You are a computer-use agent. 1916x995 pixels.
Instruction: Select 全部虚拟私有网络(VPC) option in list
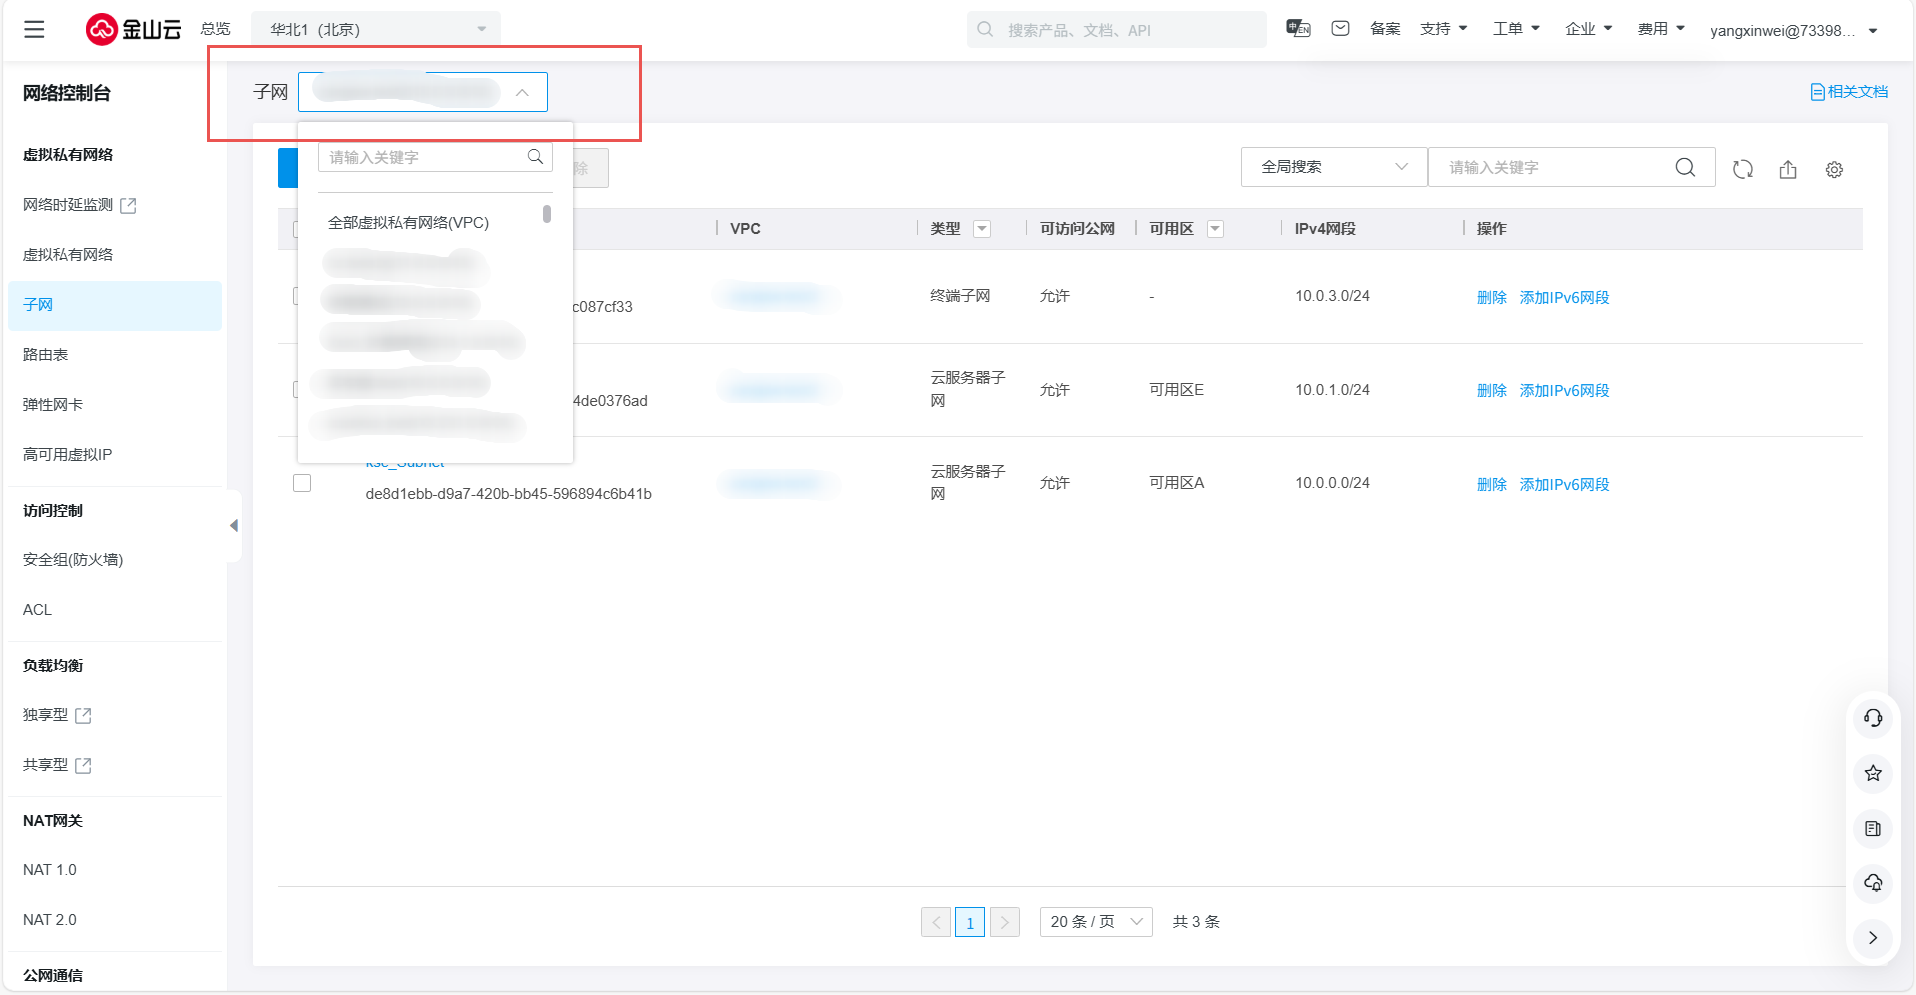[408, 223]
